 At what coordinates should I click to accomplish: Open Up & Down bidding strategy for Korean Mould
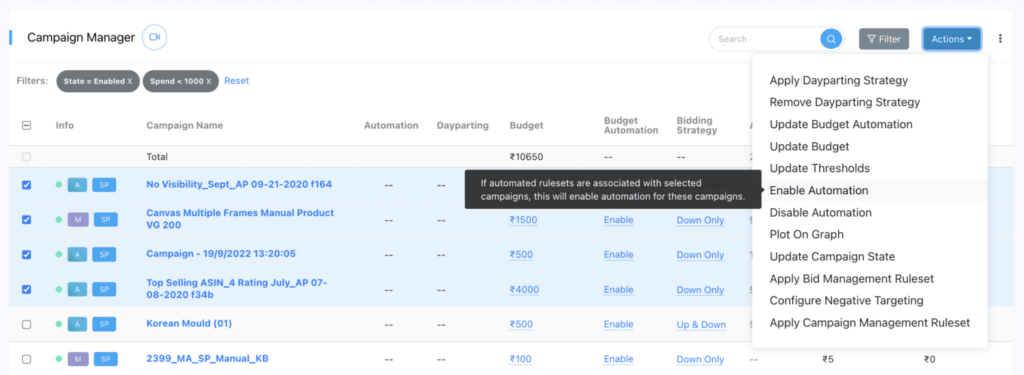(x=701, y=325)
